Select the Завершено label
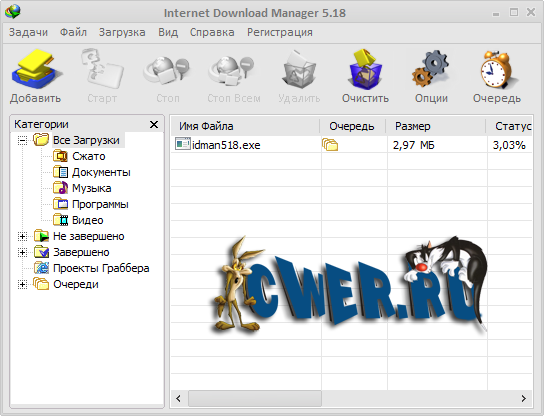Viewport: 544px width, 416px height. click(81, 252)
